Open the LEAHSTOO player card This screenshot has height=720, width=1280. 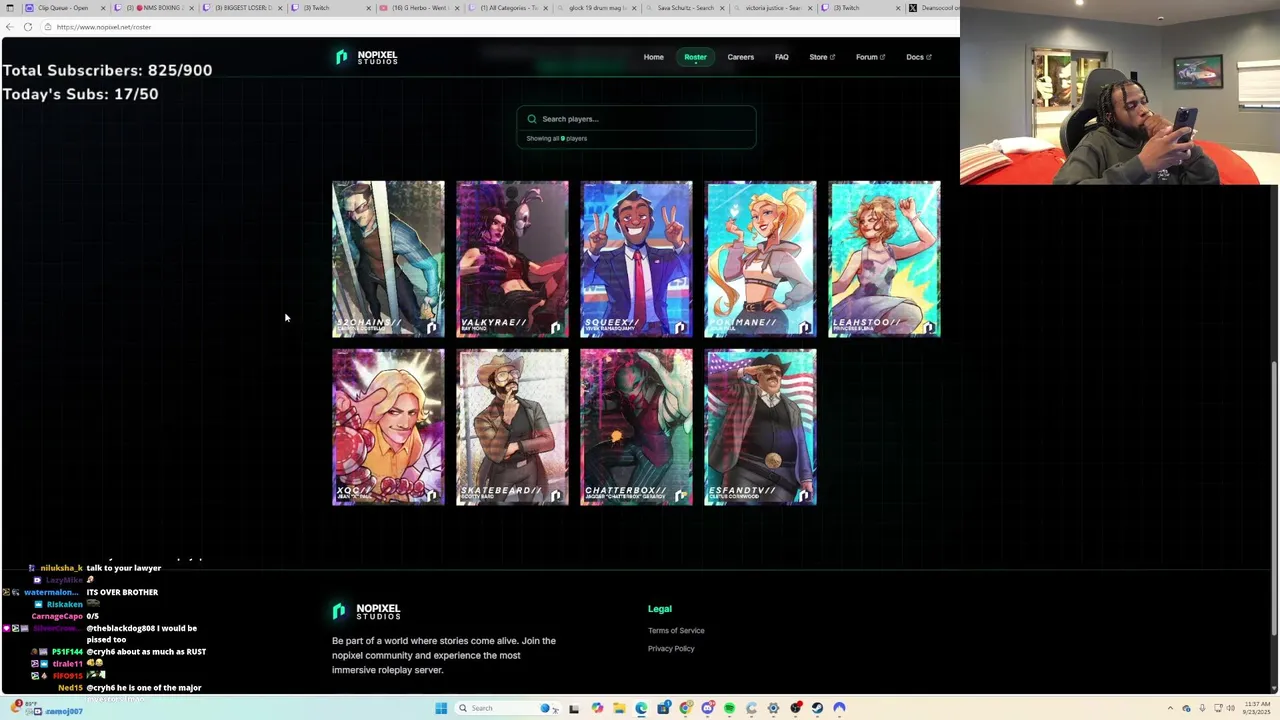click(884, 259)
